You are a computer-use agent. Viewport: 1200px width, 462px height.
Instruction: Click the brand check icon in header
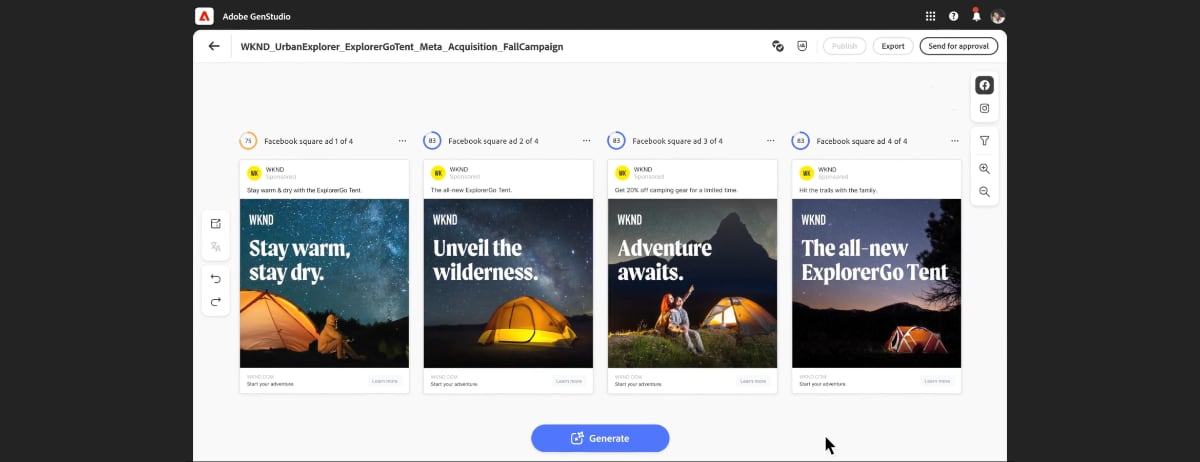click(777, 46)
